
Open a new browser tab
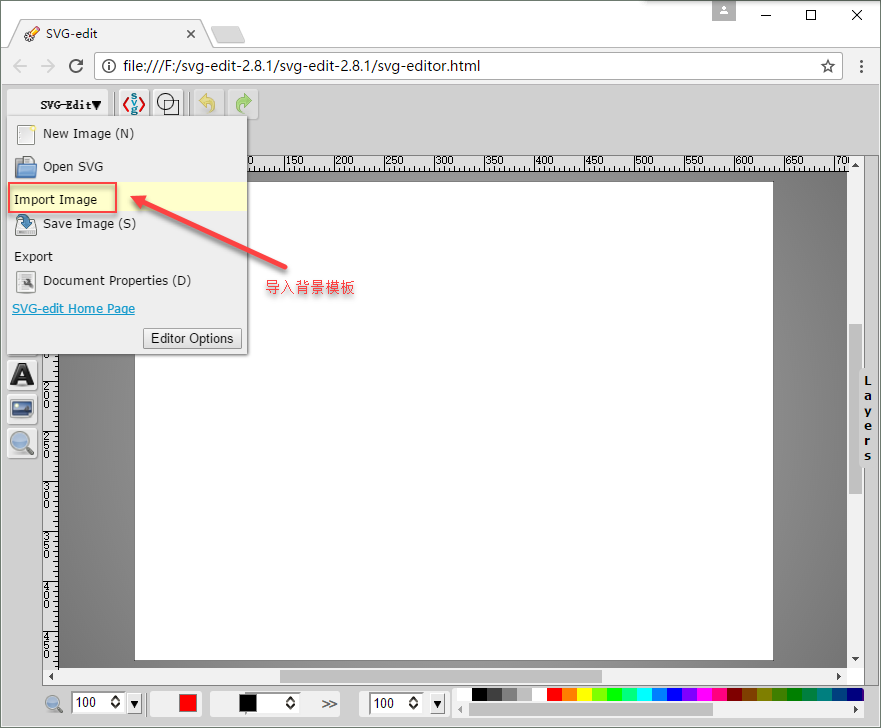[x=228, y=35]
